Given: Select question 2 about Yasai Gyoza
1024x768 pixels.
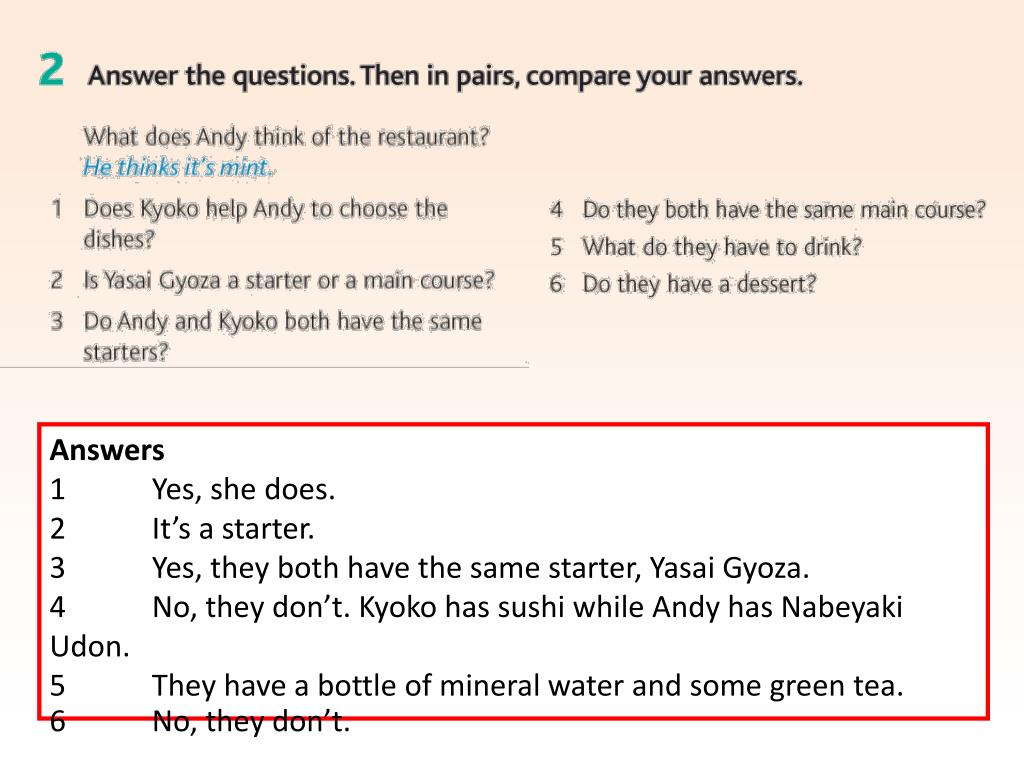Looking at the screenshot, I should (289, 281).
